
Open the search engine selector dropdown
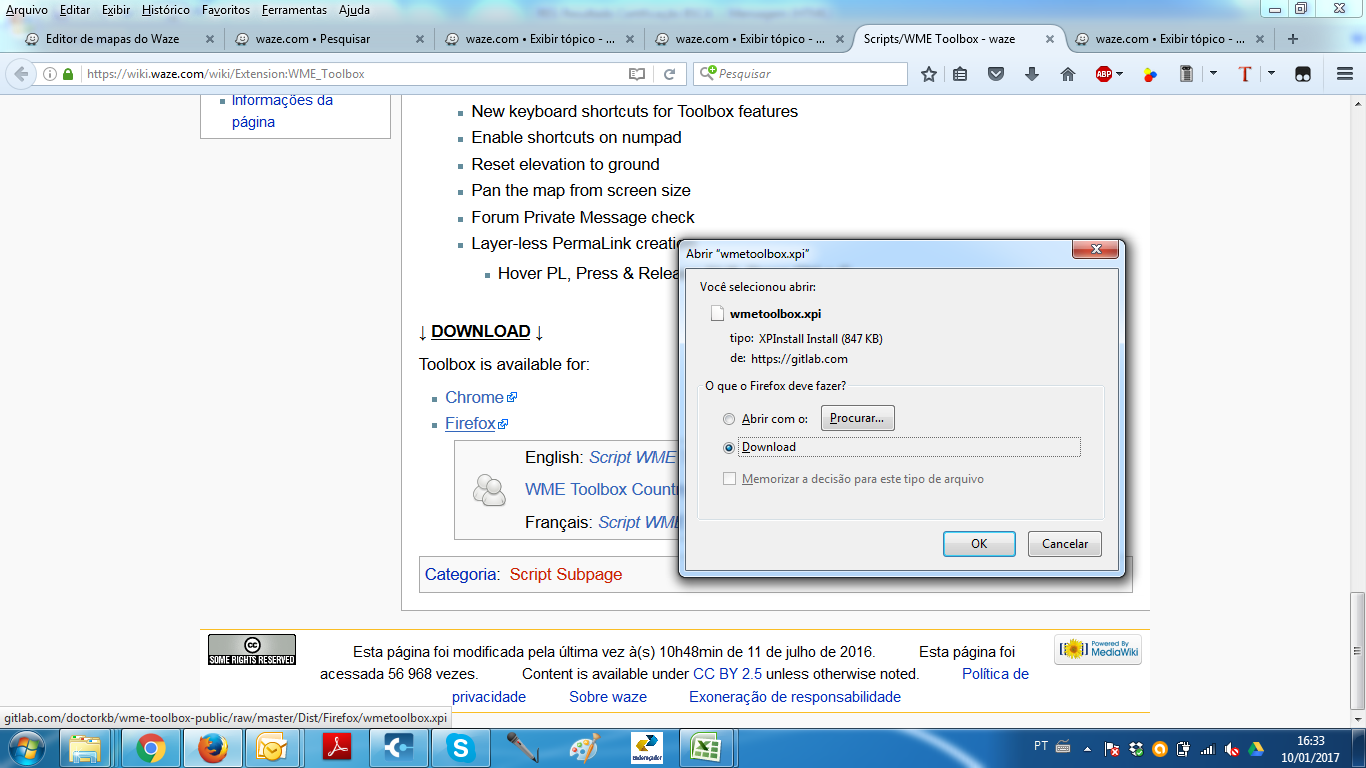click(708, 74)
